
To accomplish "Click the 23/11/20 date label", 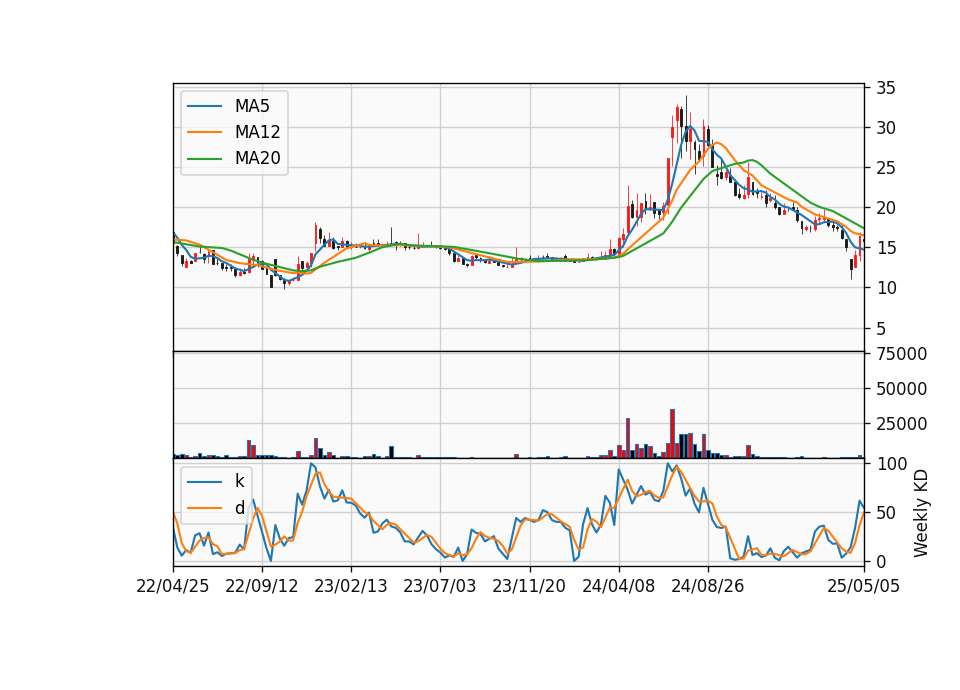I will coord(530,587).
